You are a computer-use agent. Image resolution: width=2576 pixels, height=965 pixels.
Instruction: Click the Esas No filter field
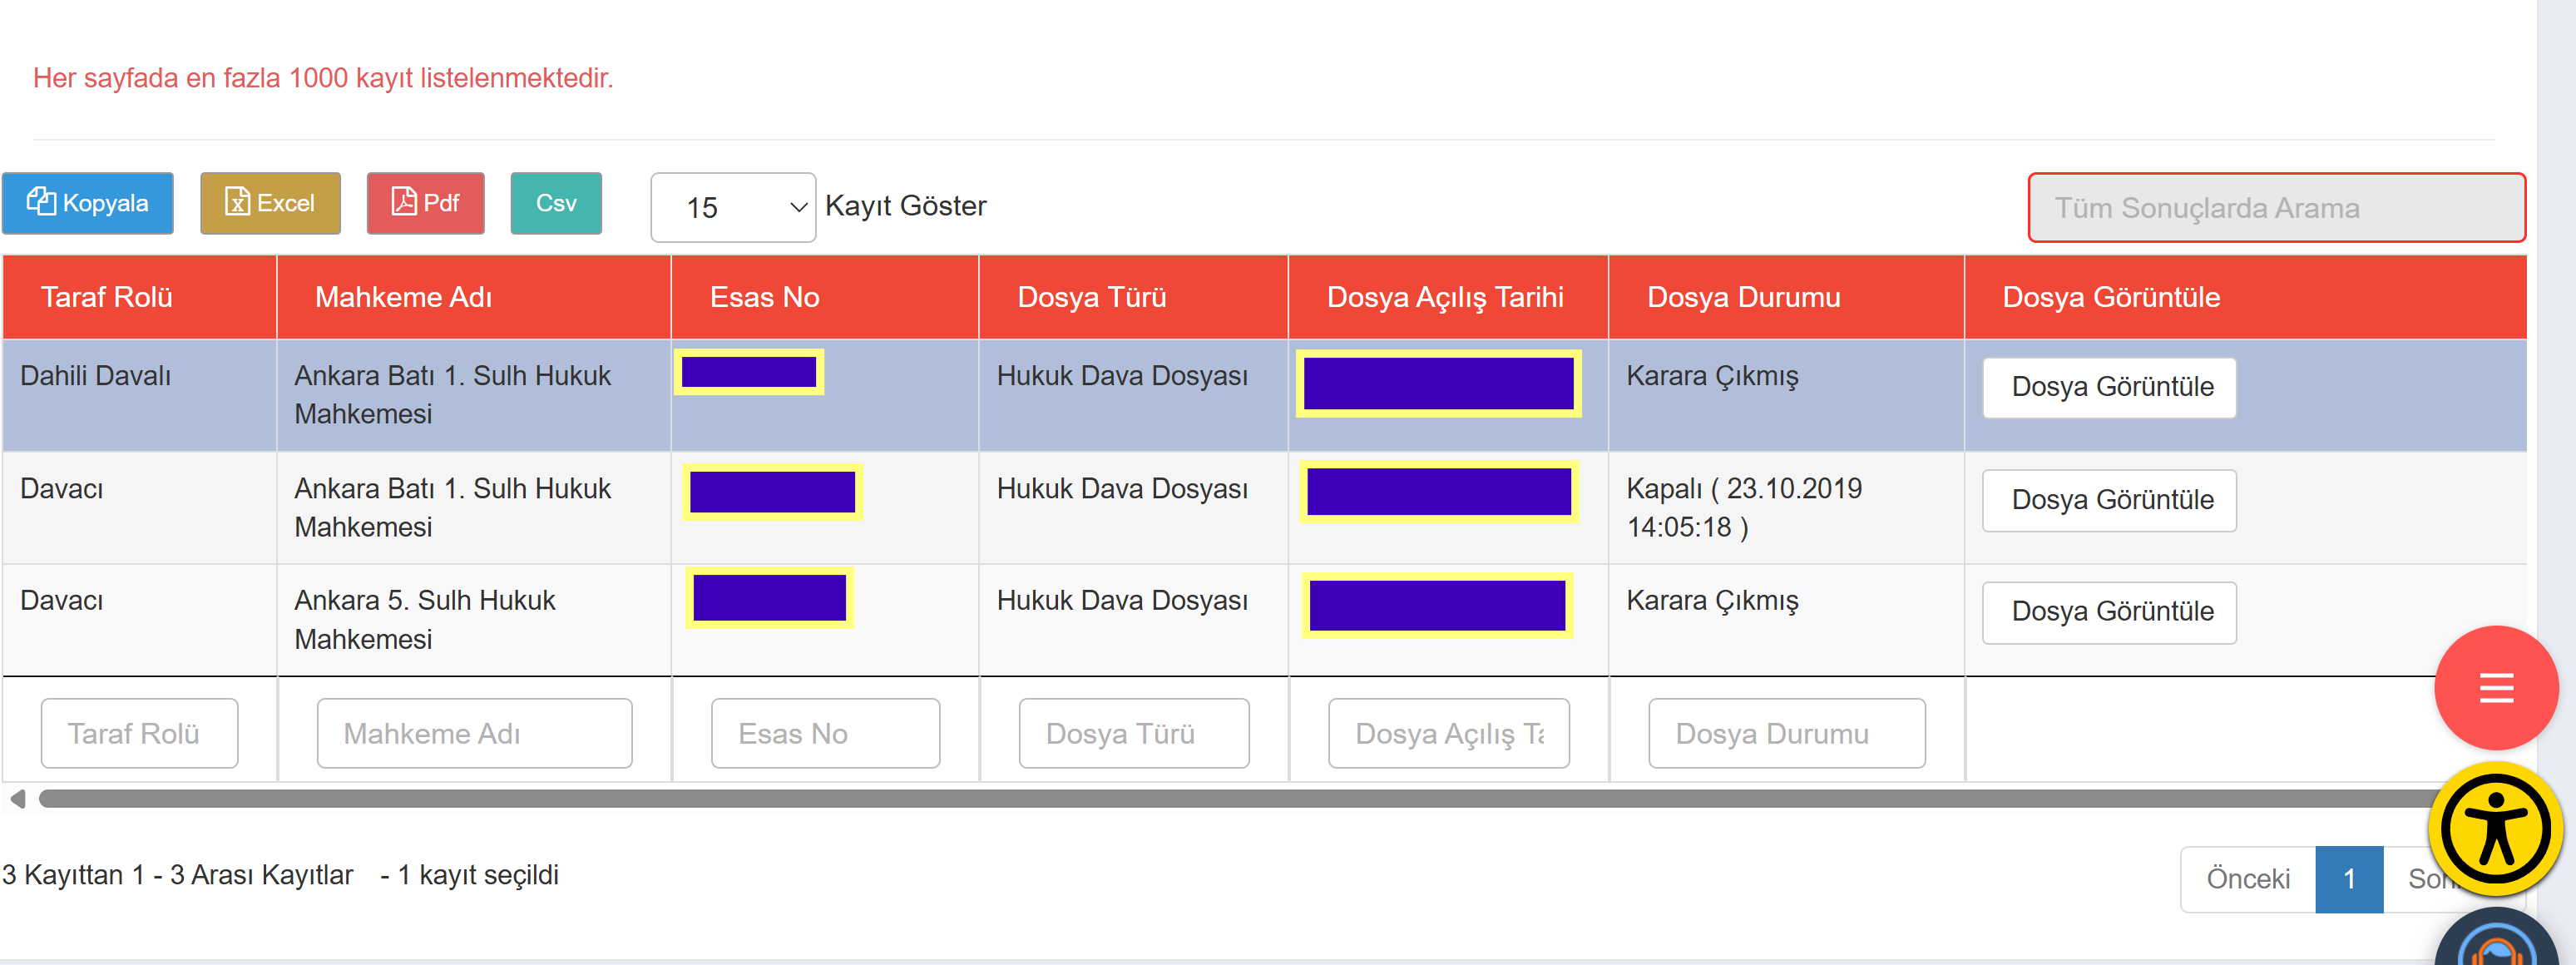click(x=825, y=733)
